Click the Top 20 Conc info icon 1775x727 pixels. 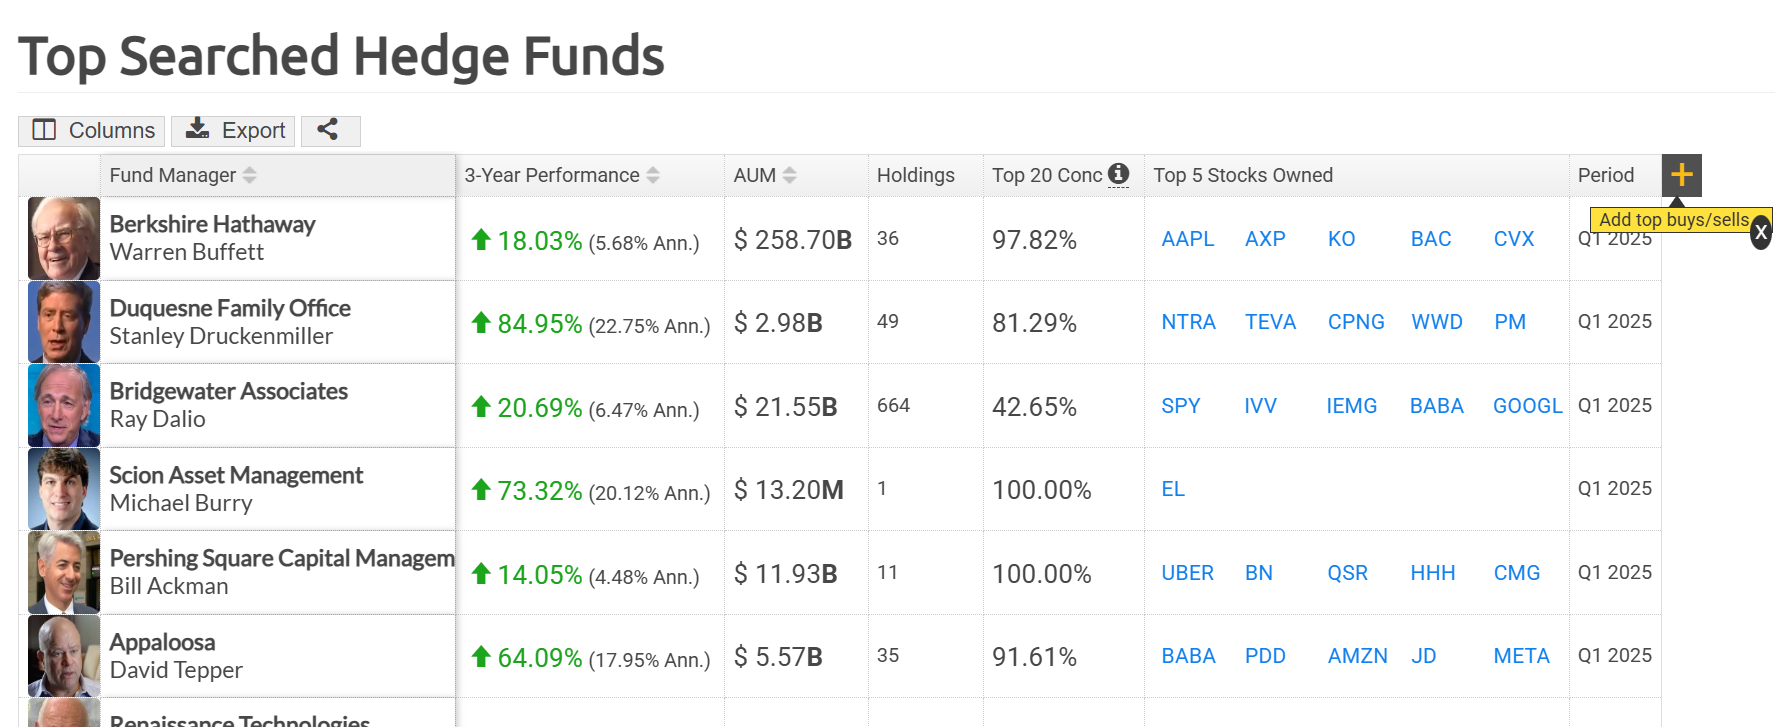click(1118, 173)
